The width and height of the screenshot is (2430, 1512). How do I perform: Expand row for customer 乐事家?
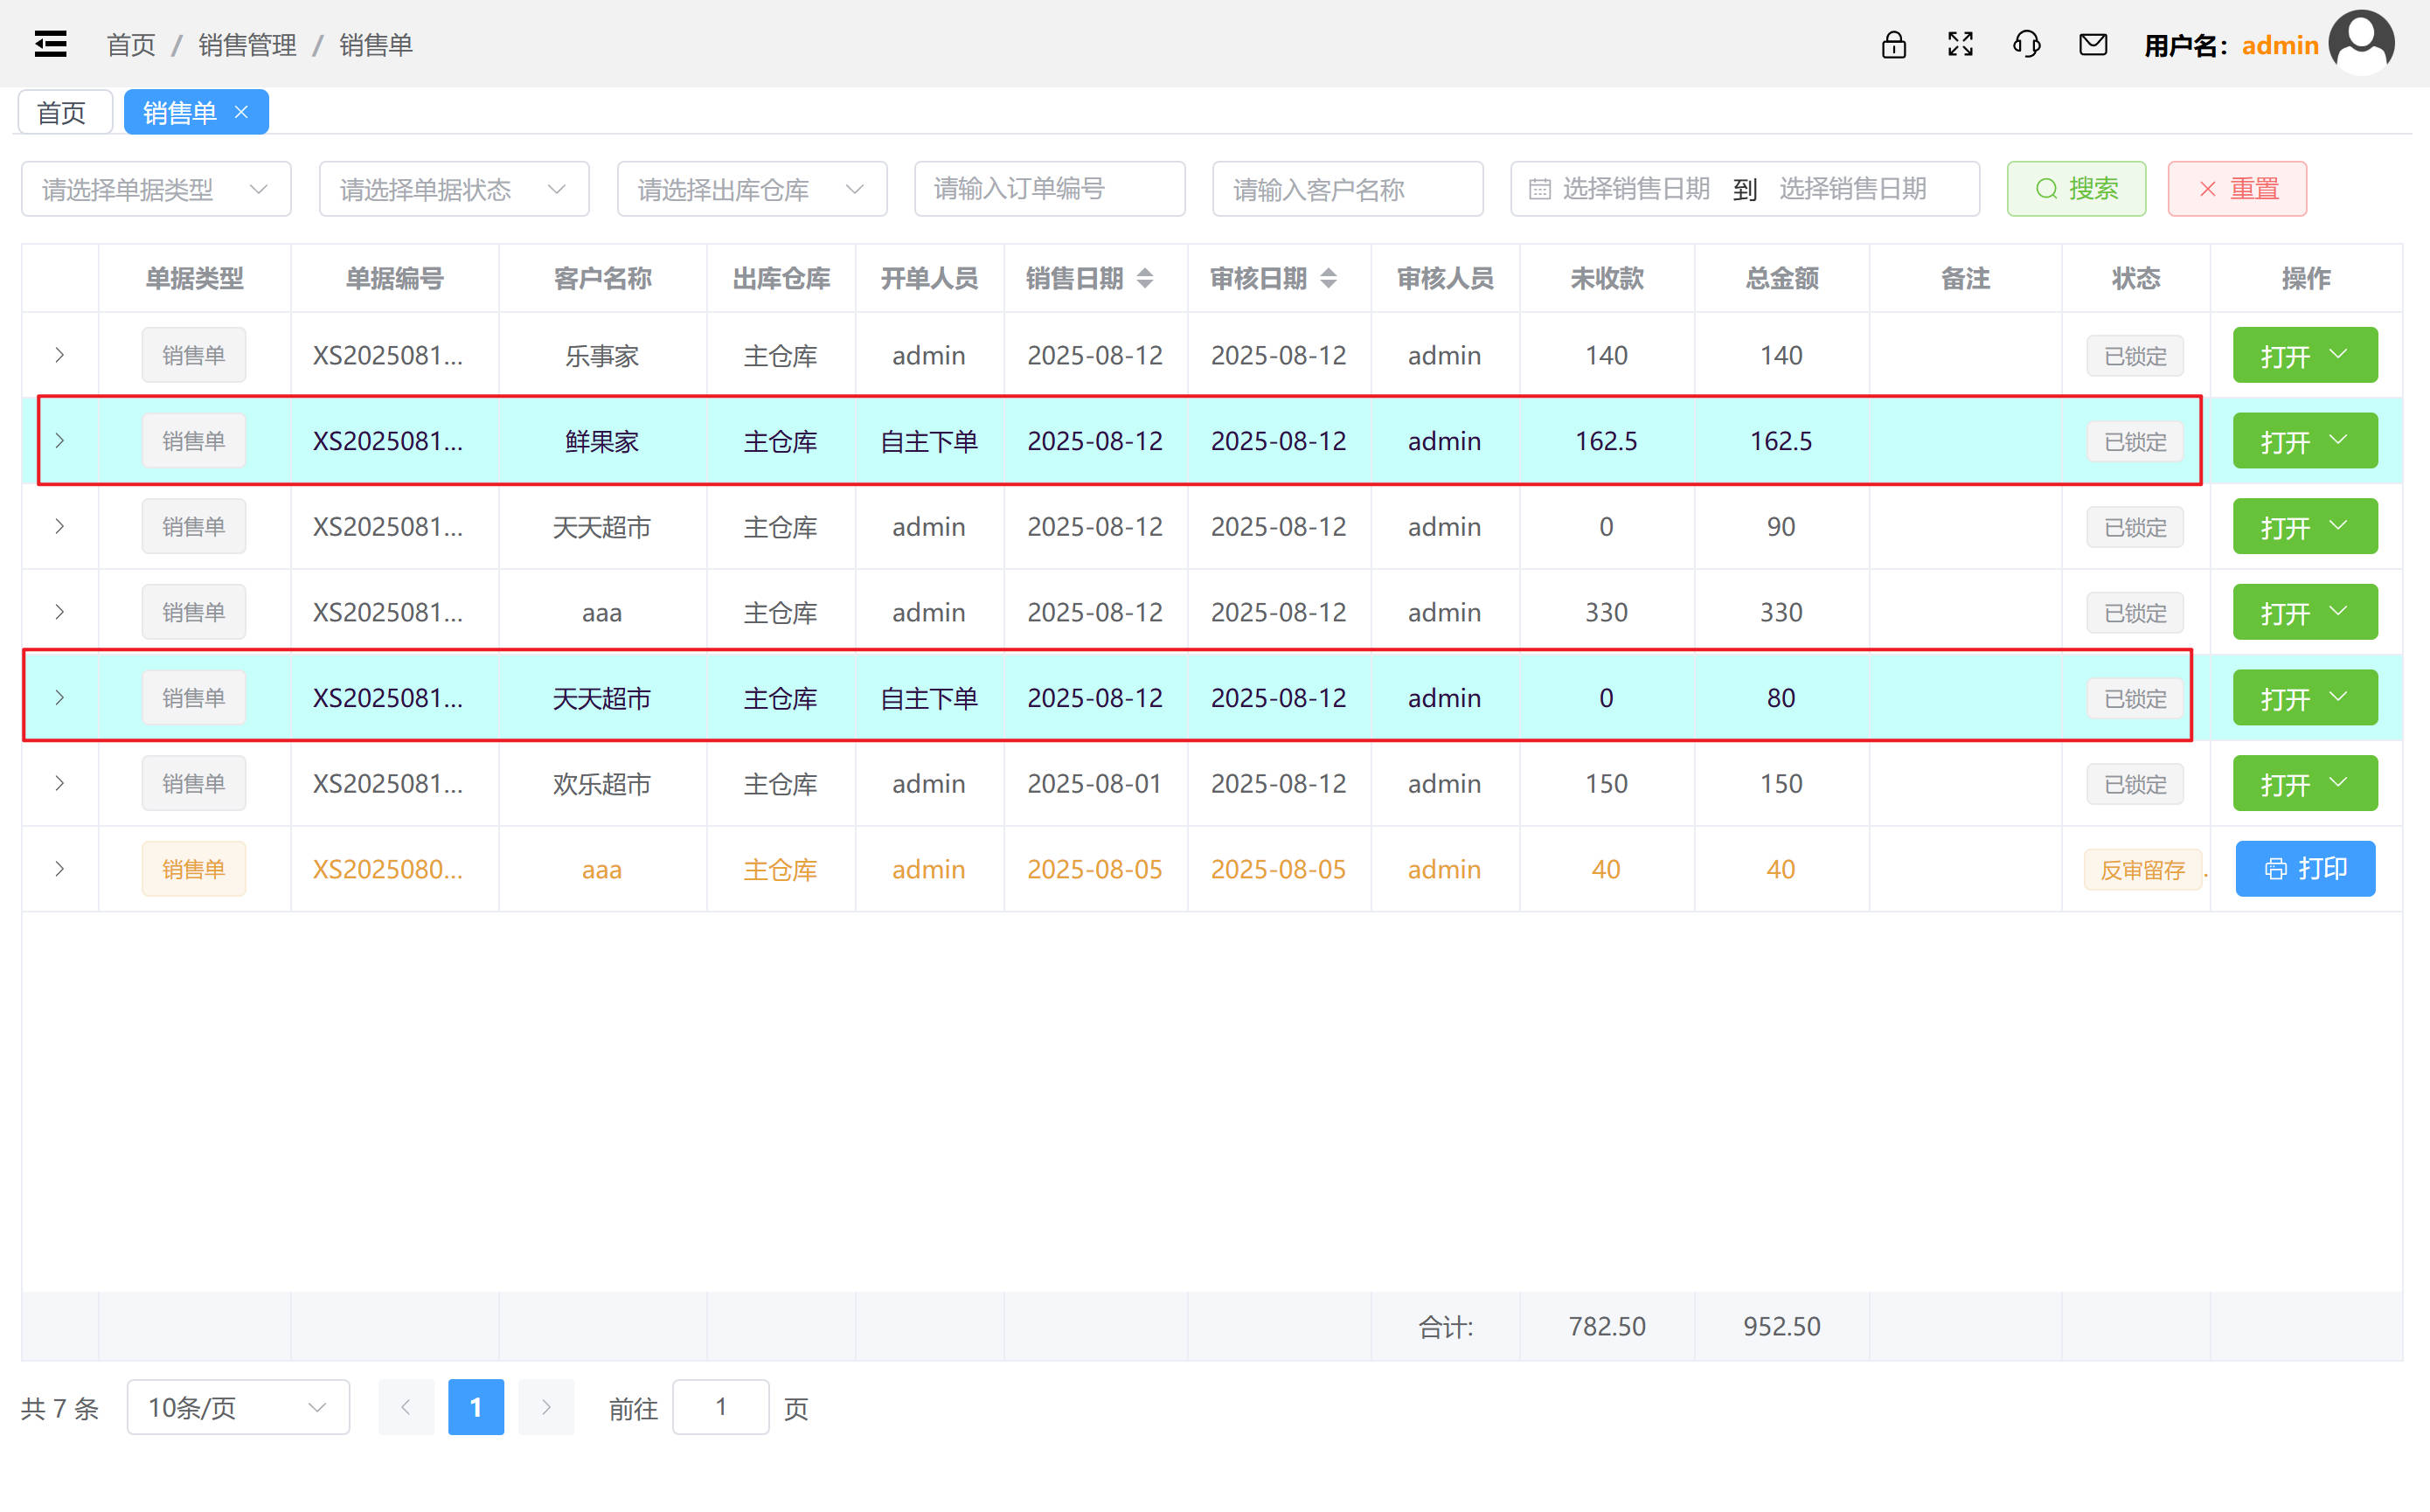(60, 355)
